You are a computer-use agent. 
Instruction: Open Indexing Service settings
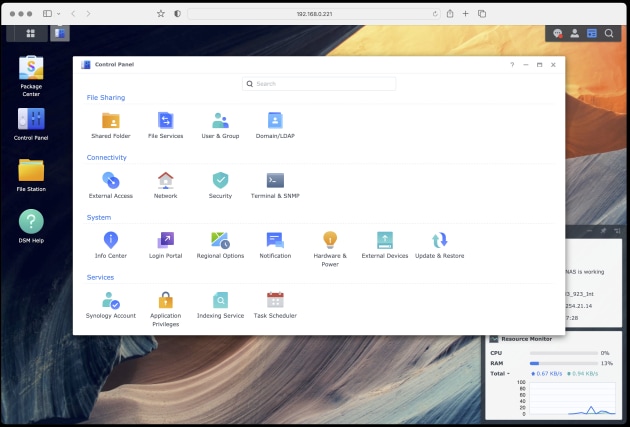click(x=220, y=305)
